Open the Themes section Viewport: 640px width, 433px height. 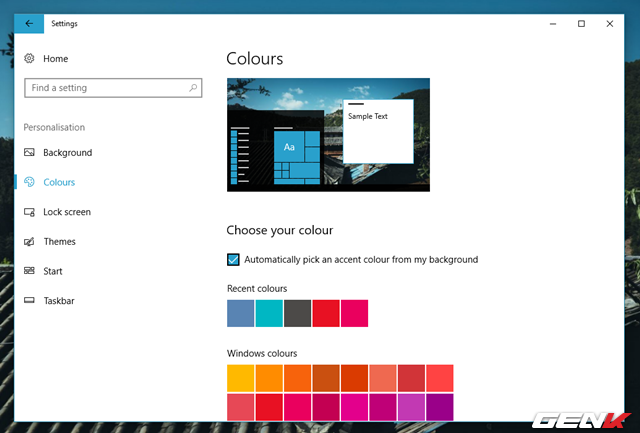60,242
